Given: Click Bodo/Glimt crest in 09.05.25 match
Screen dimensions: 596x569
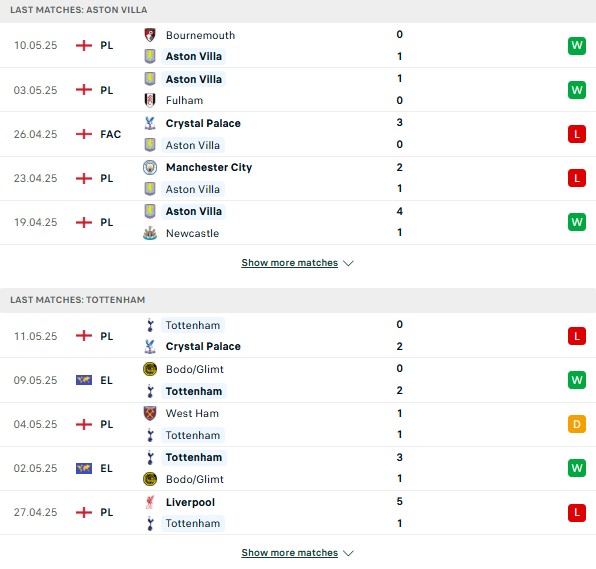Looking at the screenshot, I should point(150,369).
